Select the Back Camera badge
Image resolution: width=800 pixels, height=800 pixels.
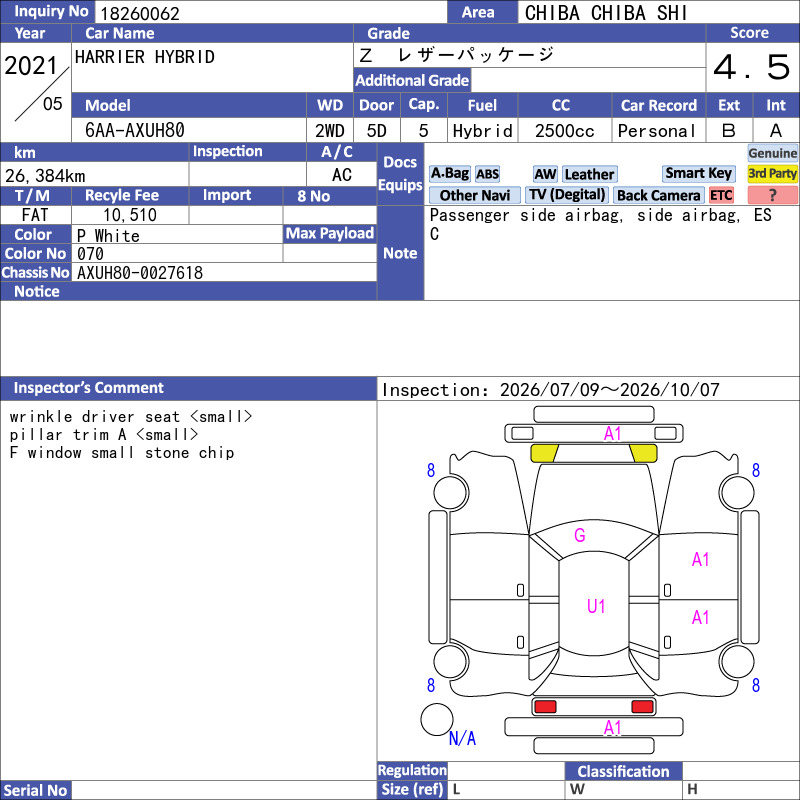pyautogui.click(x=658, y=195)
